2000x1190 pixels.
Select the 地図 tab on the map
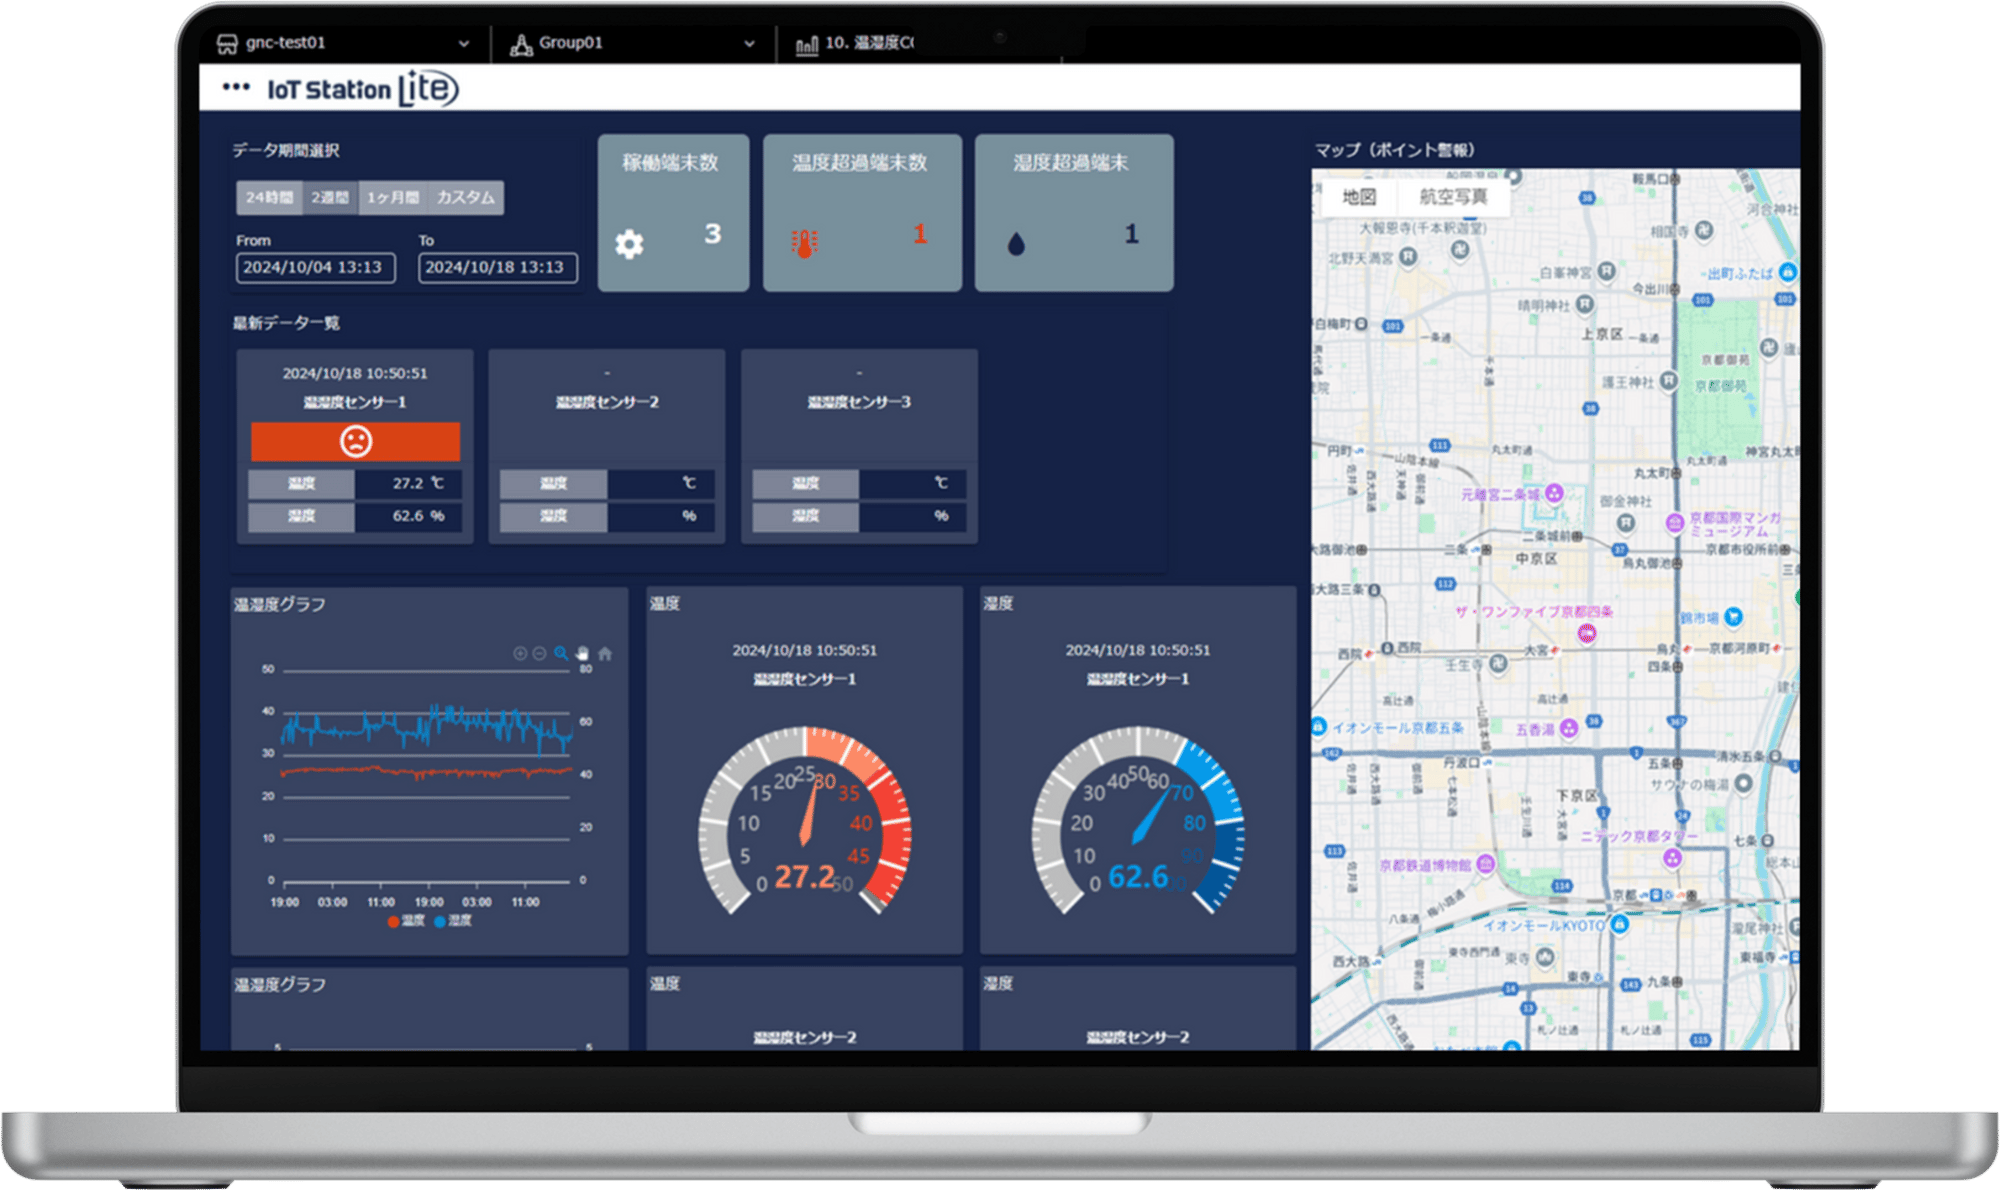(x=1361, y=197)
